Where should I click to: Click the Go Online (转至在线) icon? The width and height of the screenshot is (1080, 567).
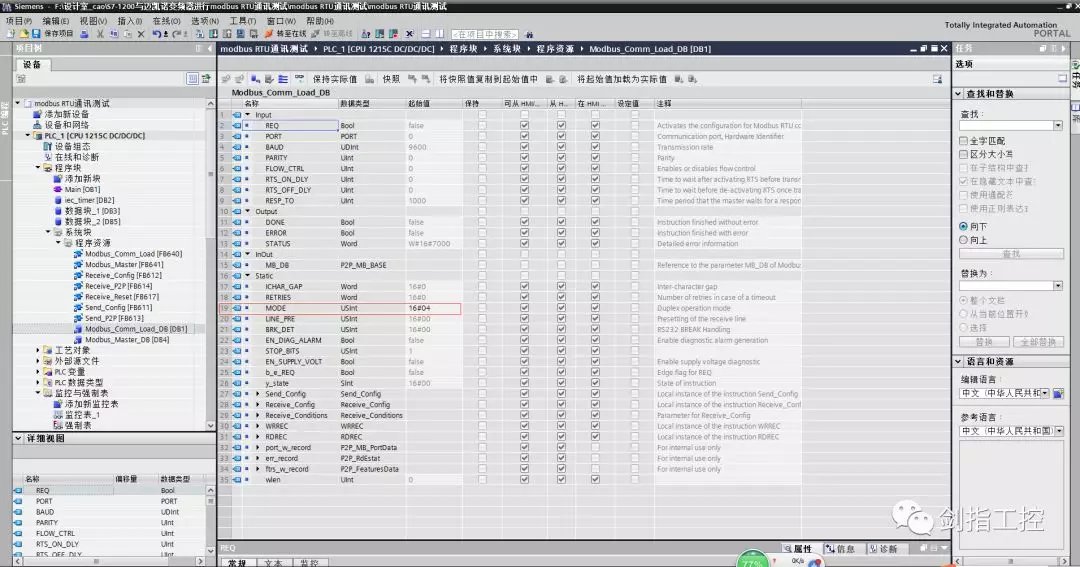270,34
